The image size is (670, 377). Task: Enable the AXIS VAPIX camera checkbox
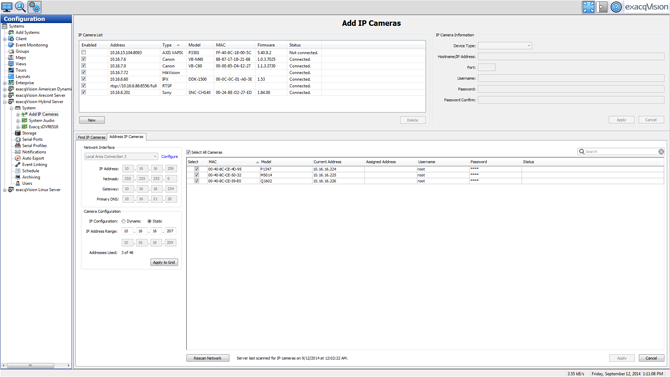[84, 53]
